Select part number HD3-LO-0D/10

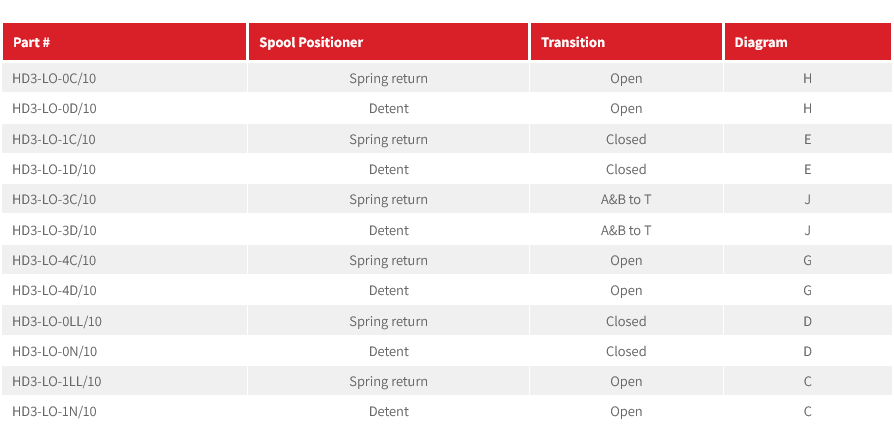(54, 108)
